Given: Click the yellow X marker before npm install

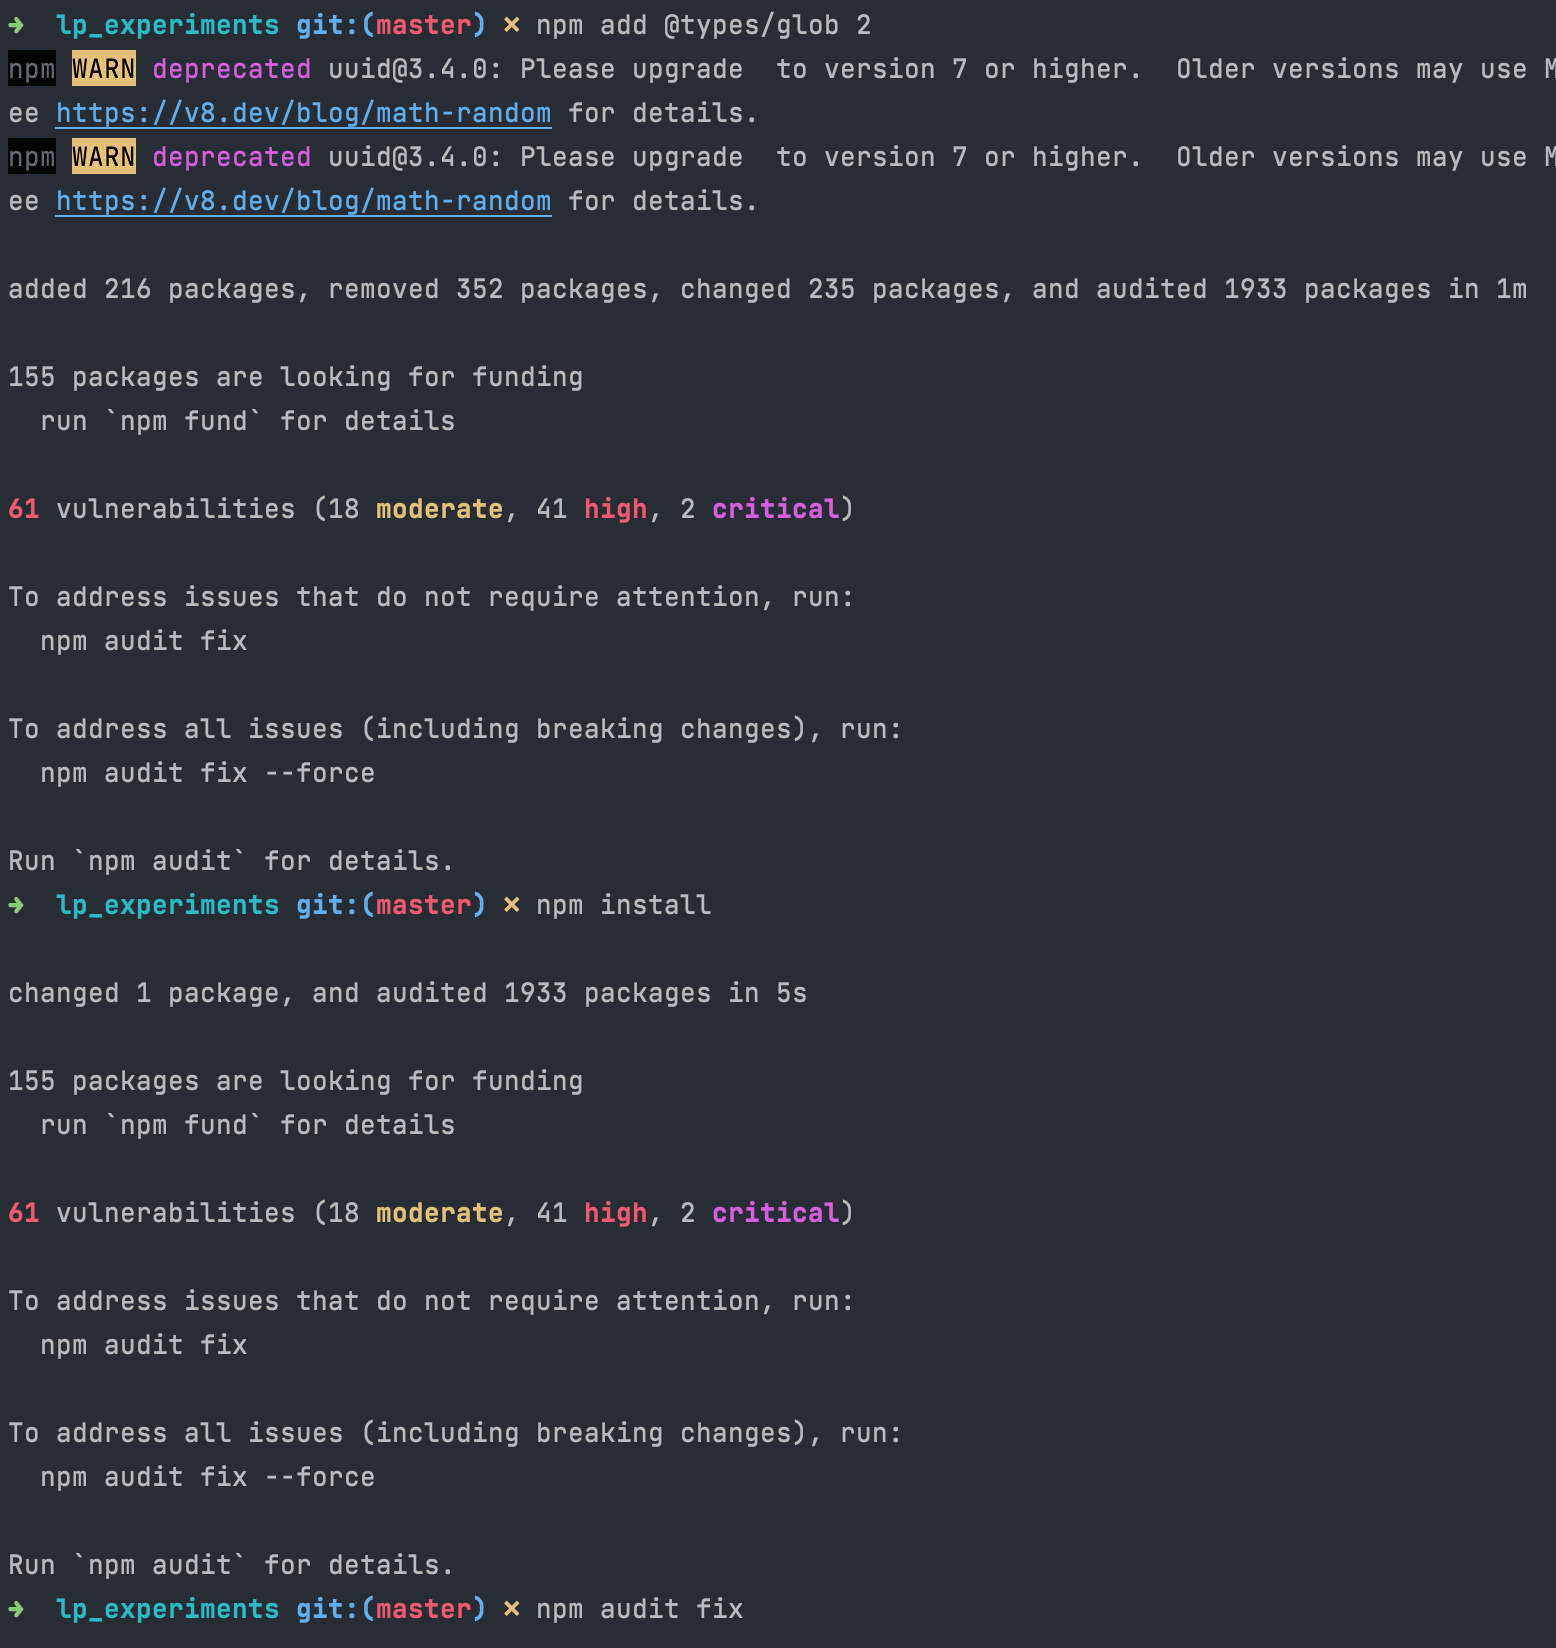Looking at the screenshot, I should coord(511,905).
